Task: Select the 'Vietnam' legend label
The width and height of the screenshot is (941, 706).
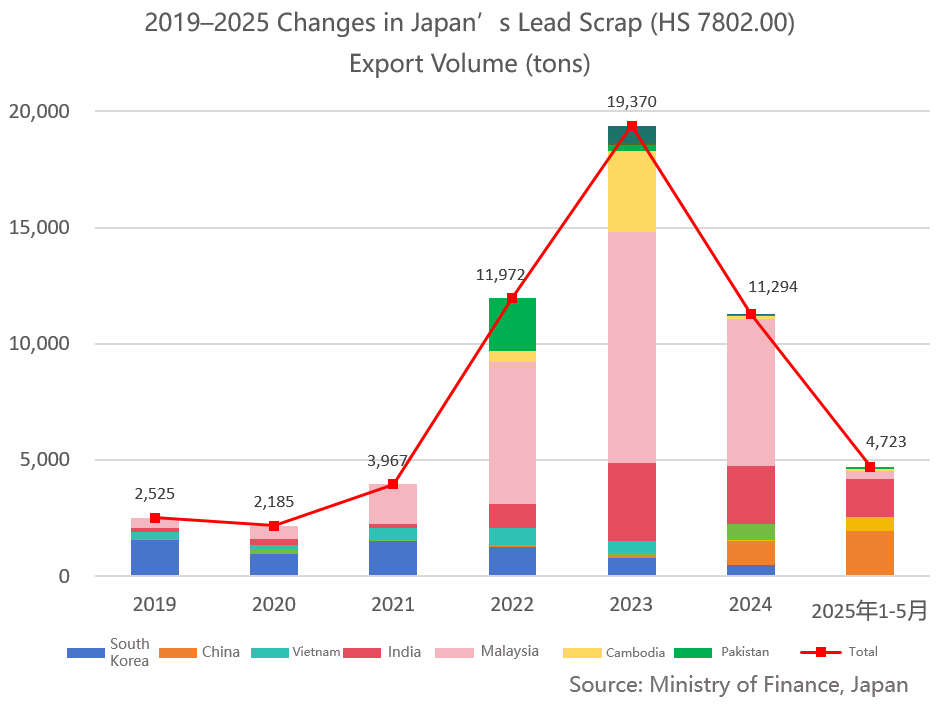Action: coord(316,652)
